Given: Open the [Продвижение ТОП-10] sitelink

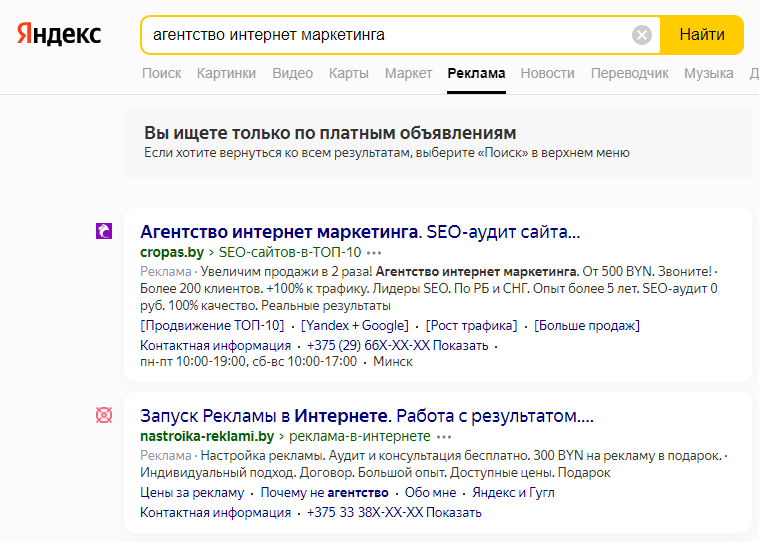Looking at the screenshot, I should point(212,326).
